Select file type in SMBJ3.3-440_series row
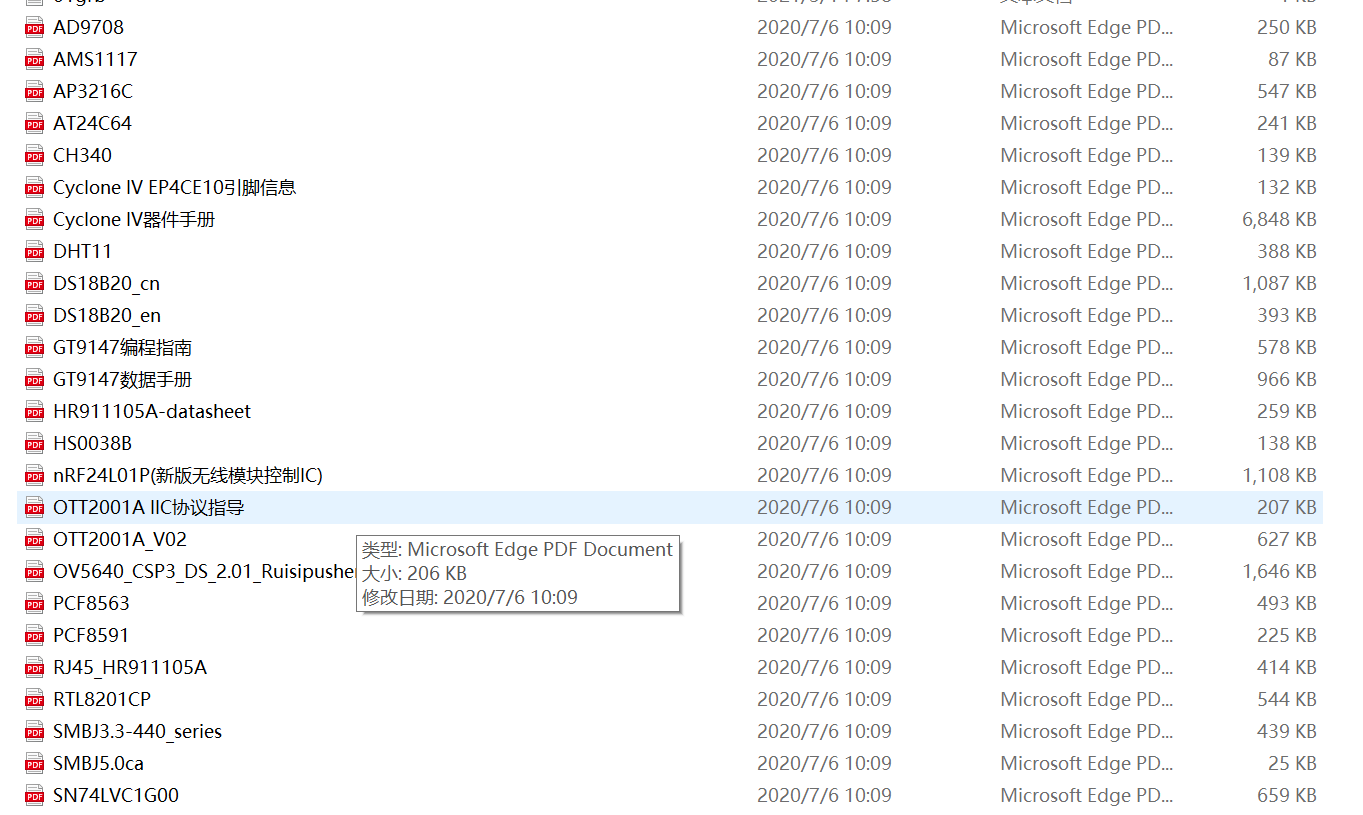The height and width of the screenshot is (815, 1363). coord(1087,731)
